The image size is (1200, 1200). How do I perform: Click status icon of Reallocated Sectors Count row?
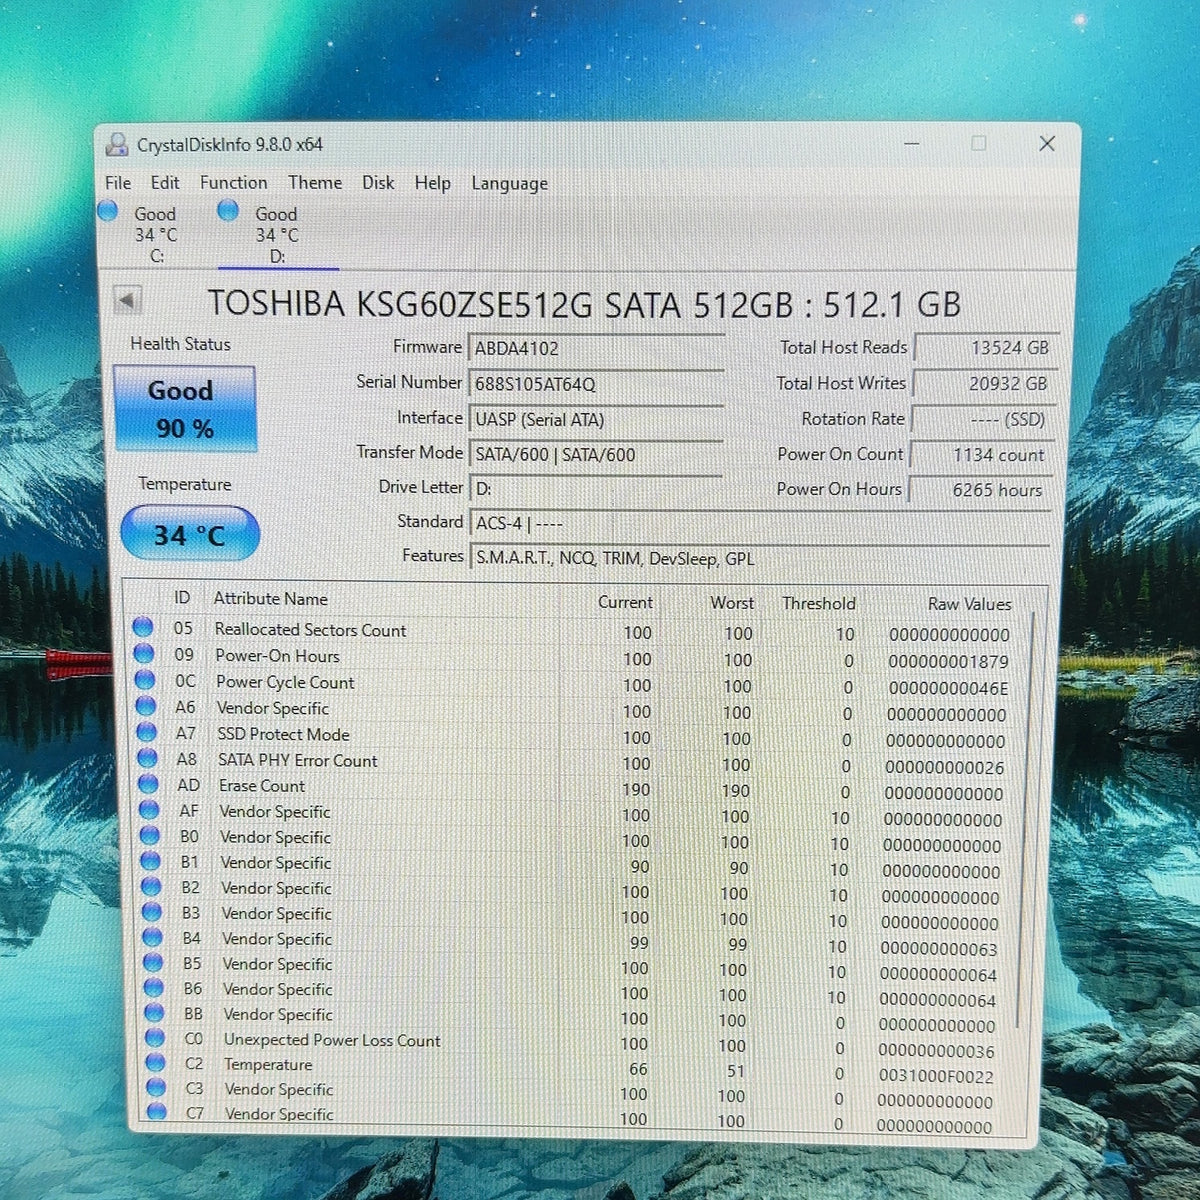coord(143,627)
